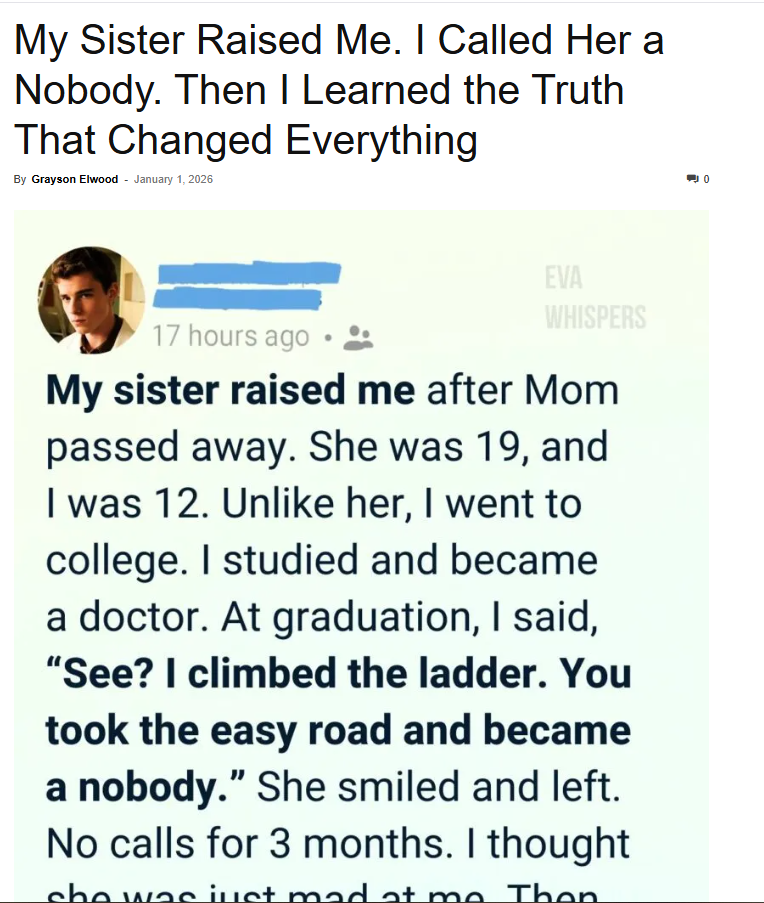
Task: Click the January 1, 2026 date
Action: pos(173,179)
